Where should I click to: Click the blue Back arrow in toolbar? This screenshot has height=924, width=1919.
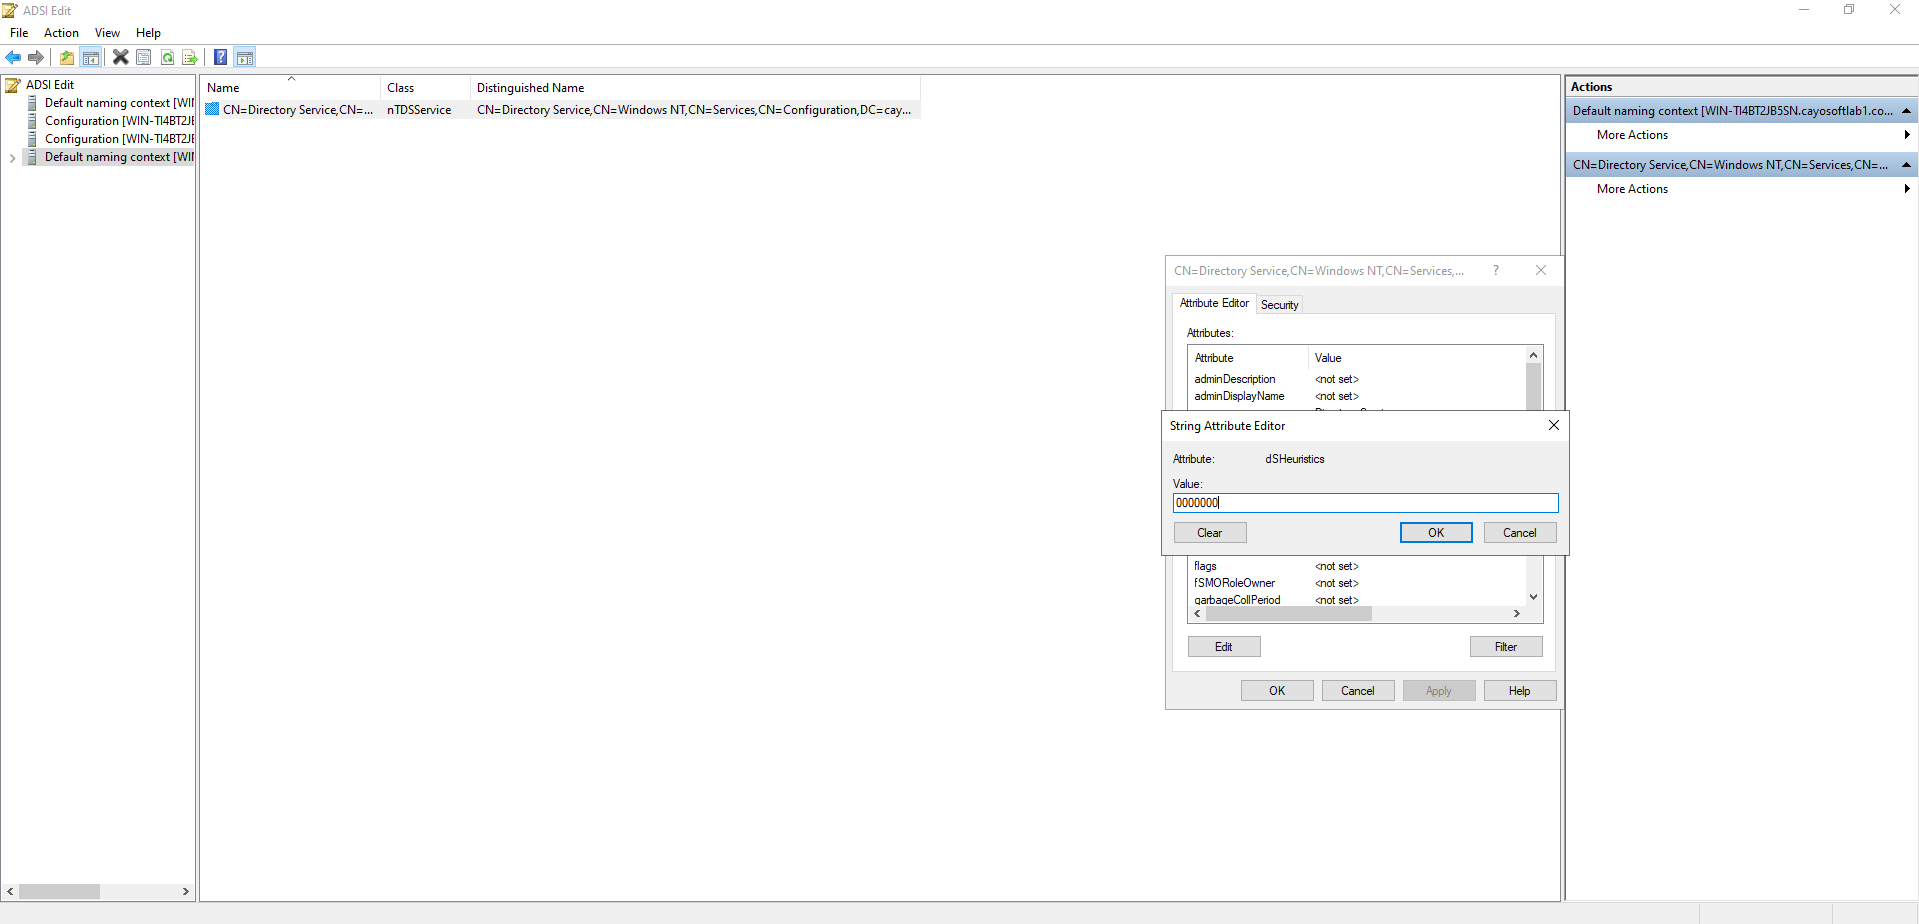13,57
